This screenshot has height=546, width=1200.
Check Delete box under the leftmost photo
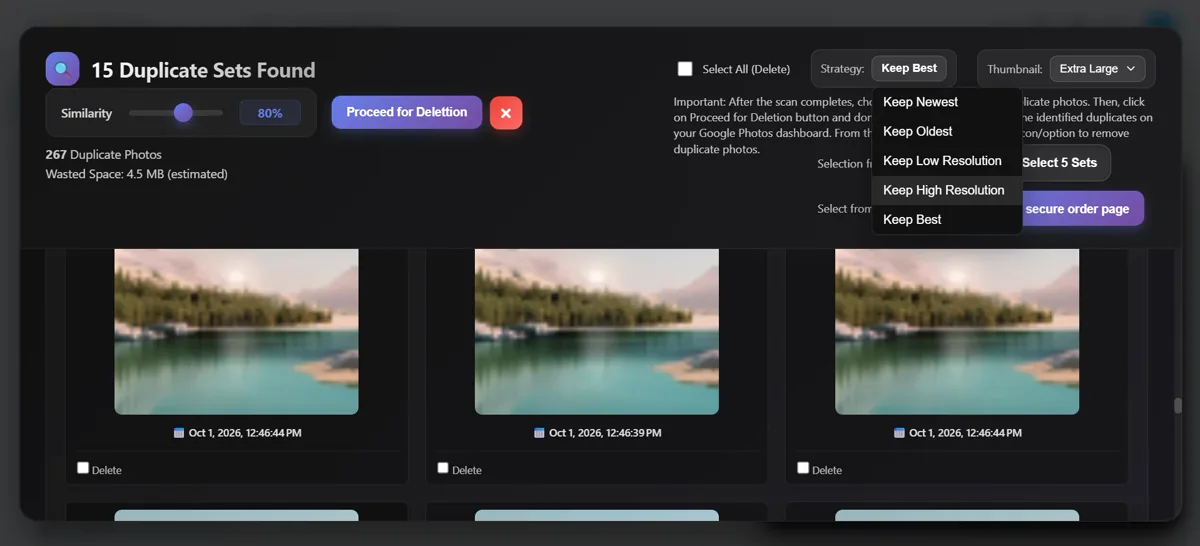coord(83,468)
